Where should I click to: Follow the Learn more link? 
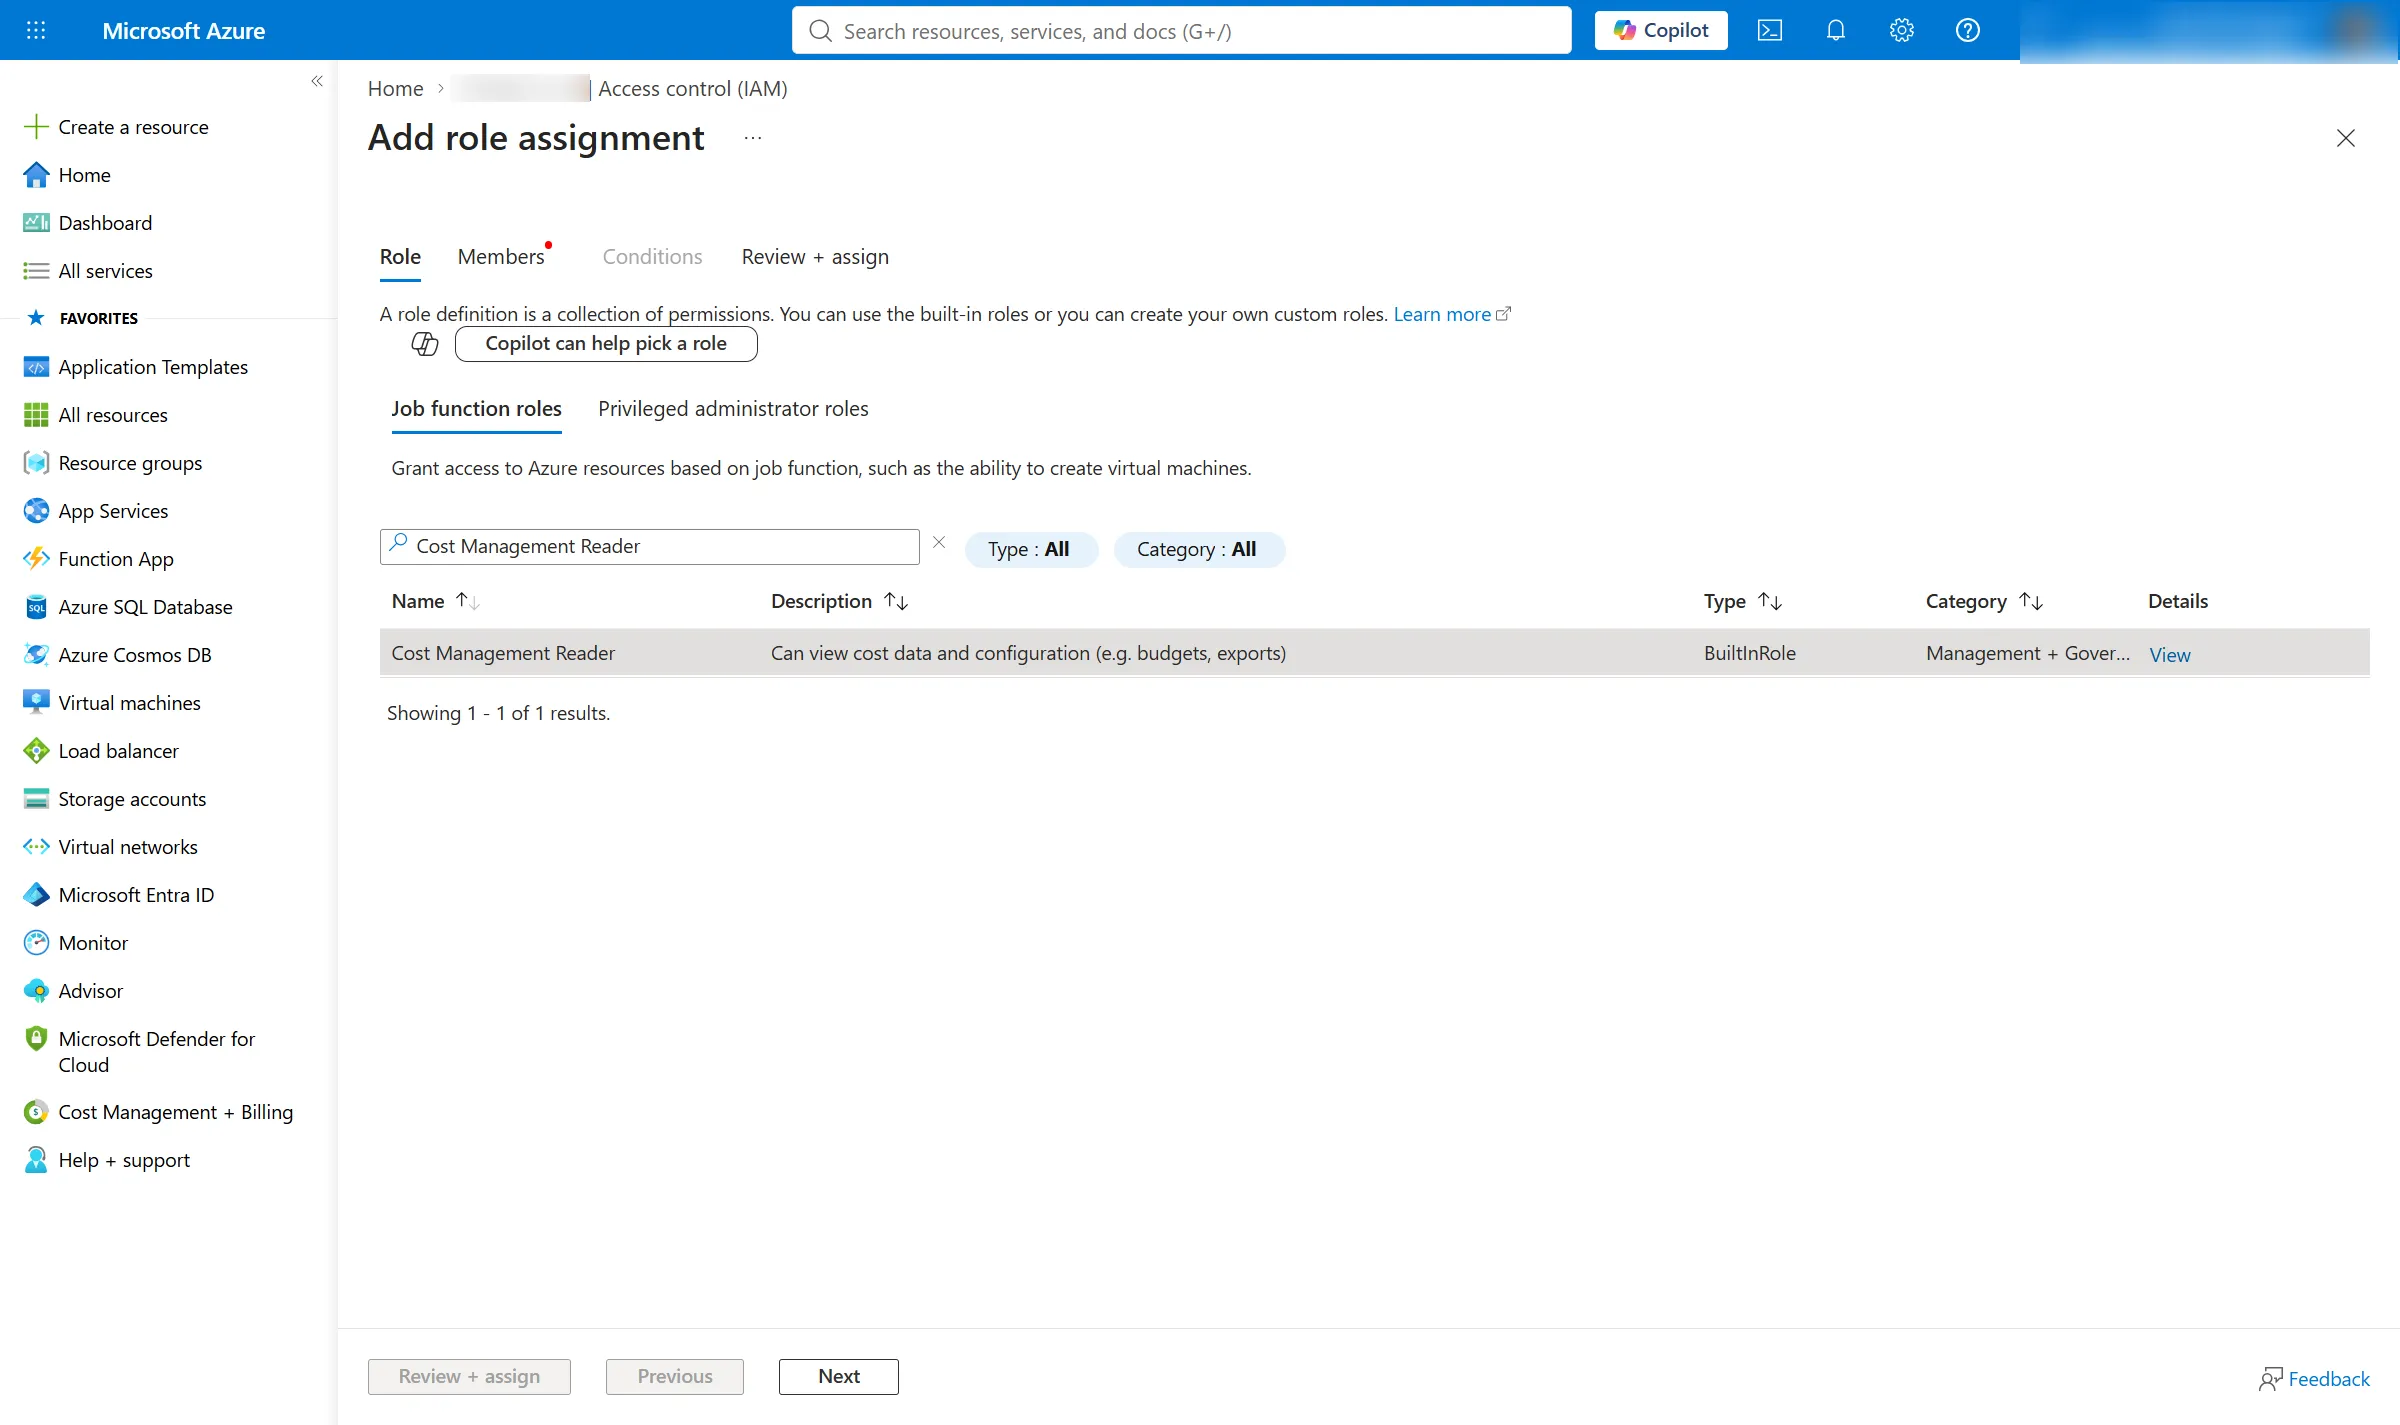[x=1451, y=314]
